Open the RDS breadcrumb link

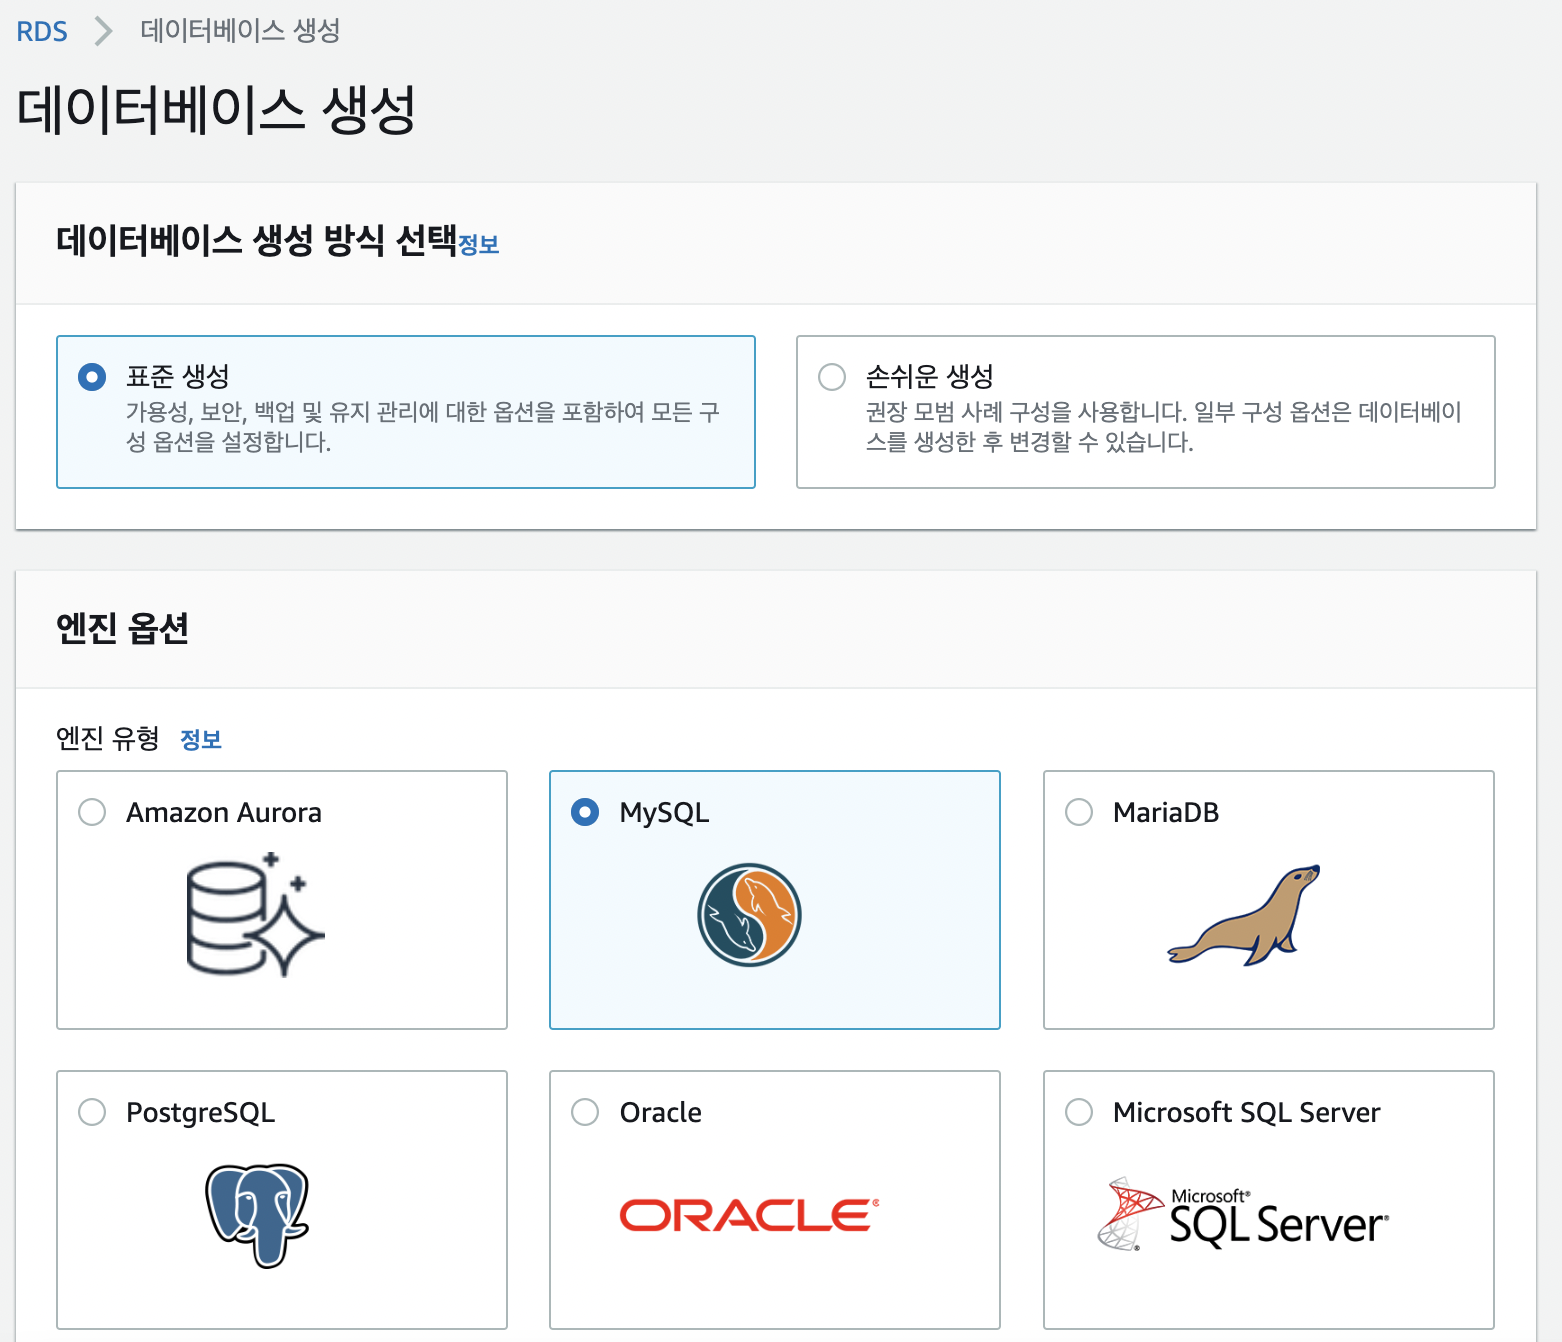[42, 31]
